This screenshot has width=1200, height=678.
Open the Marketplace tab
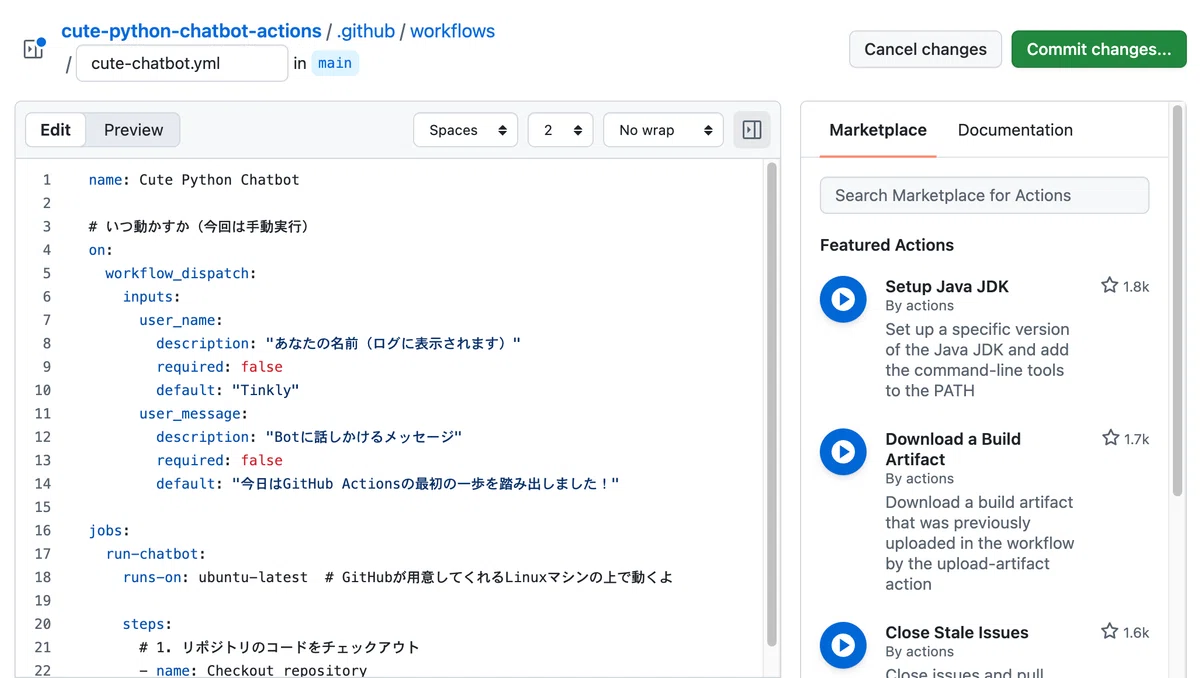878,130
